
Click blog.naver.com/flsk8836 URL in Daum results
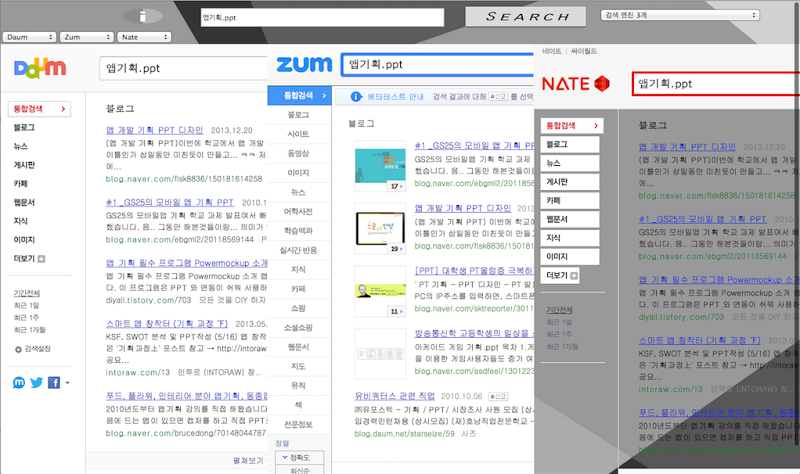[184, 179]
